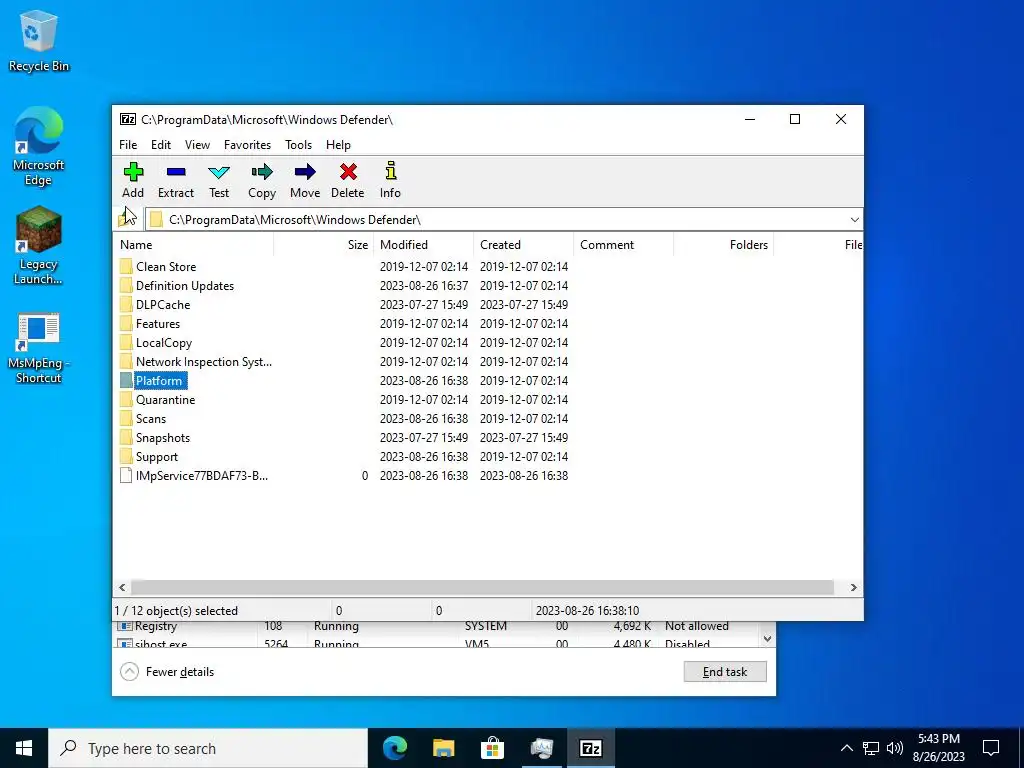The image size is (1024, 768).
Task: Click the Test toolbar icon
Action: pos(219,172)
